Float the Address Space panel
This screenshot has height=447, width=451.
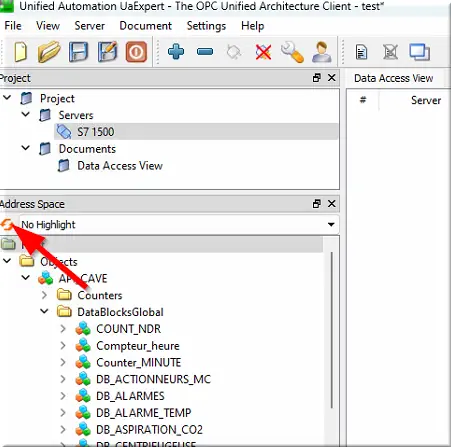(x=317, y=204)
